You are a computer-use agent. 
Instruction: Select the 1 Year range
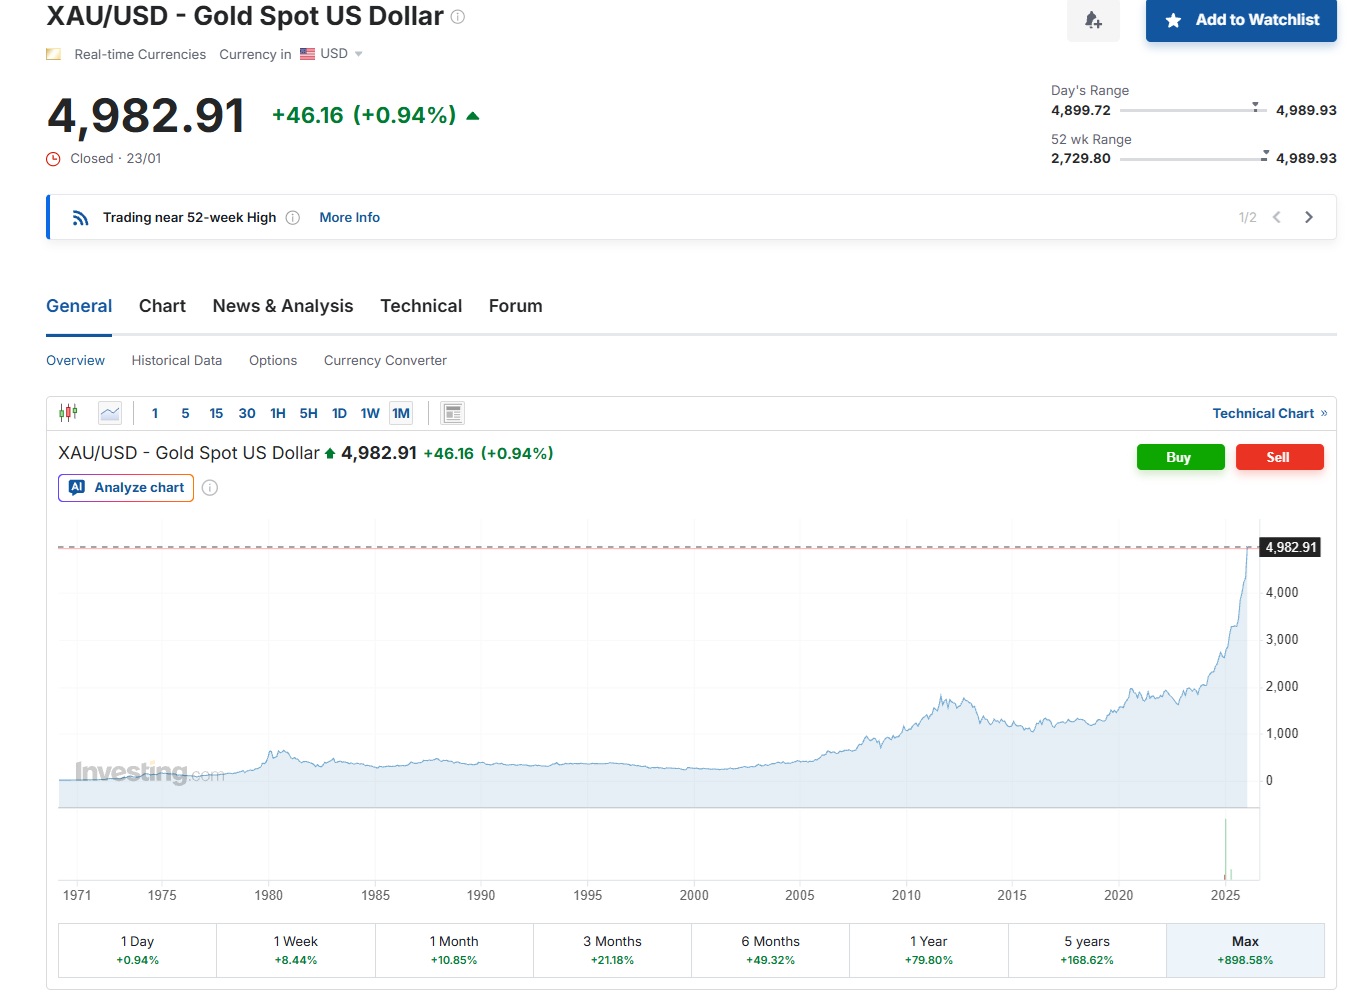929,950
